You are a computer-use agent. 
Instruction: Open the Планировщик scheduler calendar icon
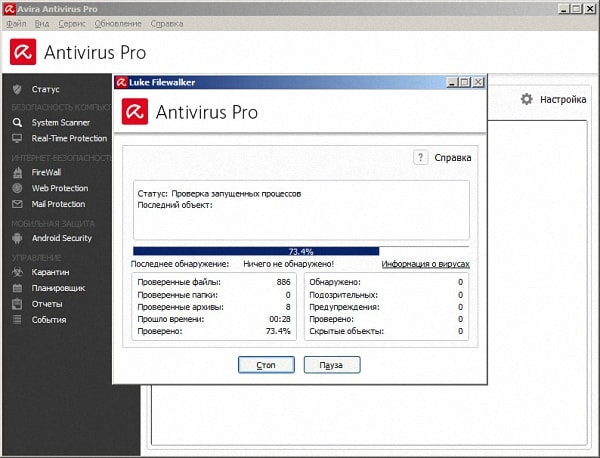pos(17,288)
